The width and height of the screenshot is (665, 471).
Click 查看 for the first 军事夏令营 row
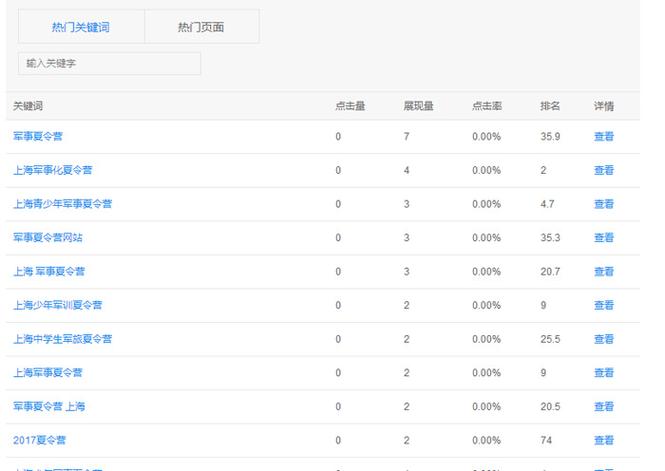[603, 136]
